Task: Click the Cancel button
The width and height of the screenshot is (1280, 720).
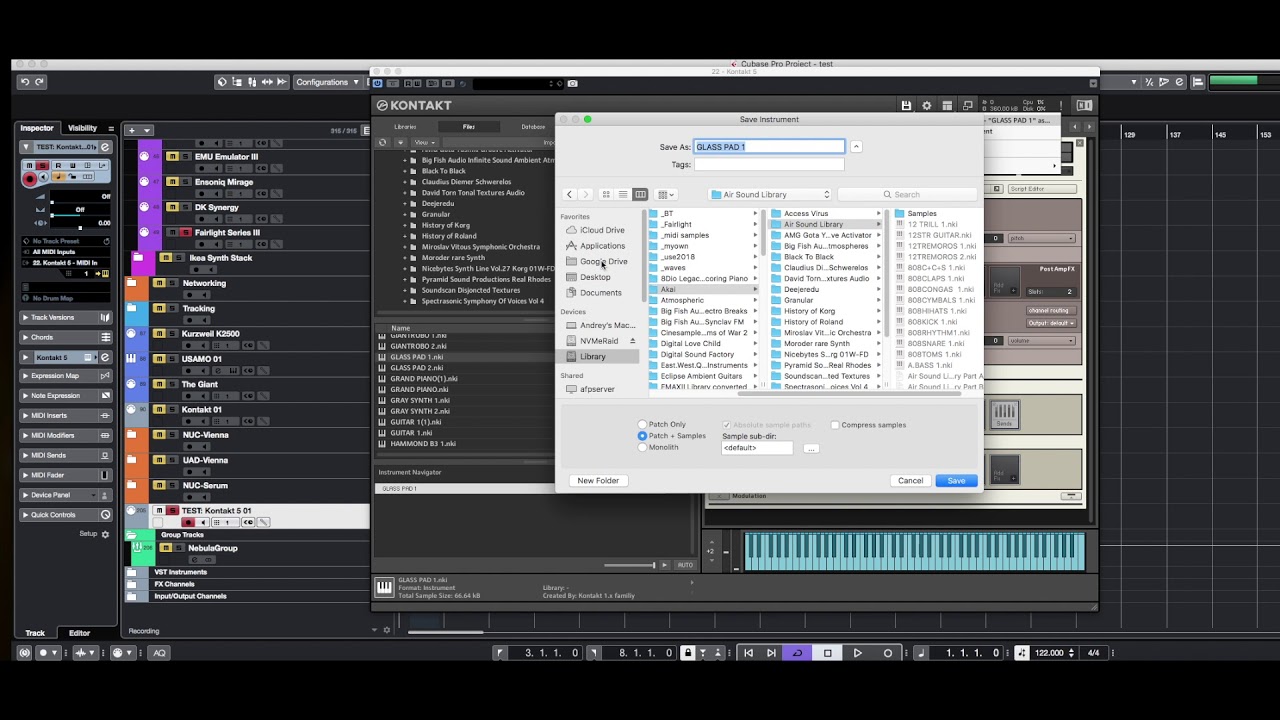Action: tap(910, 481)
